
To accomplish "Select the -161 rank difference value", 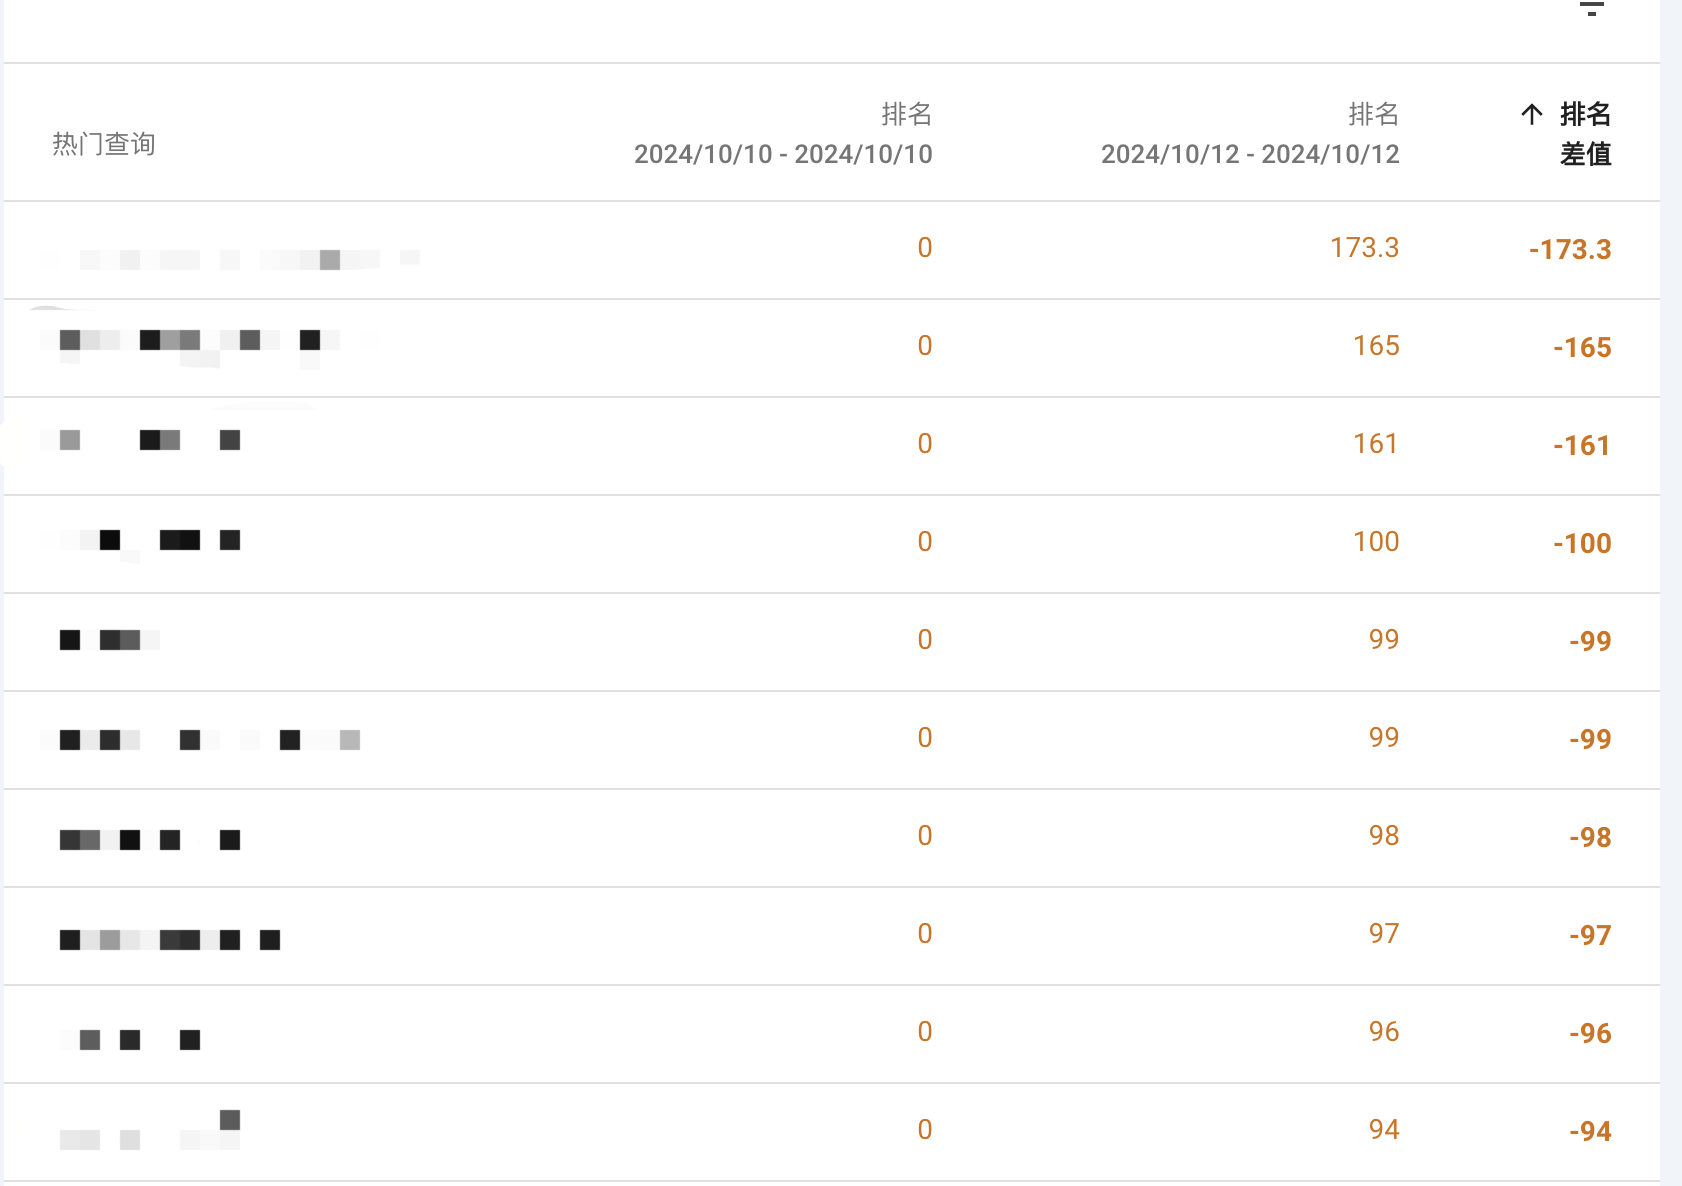I will click(1582, 445).
